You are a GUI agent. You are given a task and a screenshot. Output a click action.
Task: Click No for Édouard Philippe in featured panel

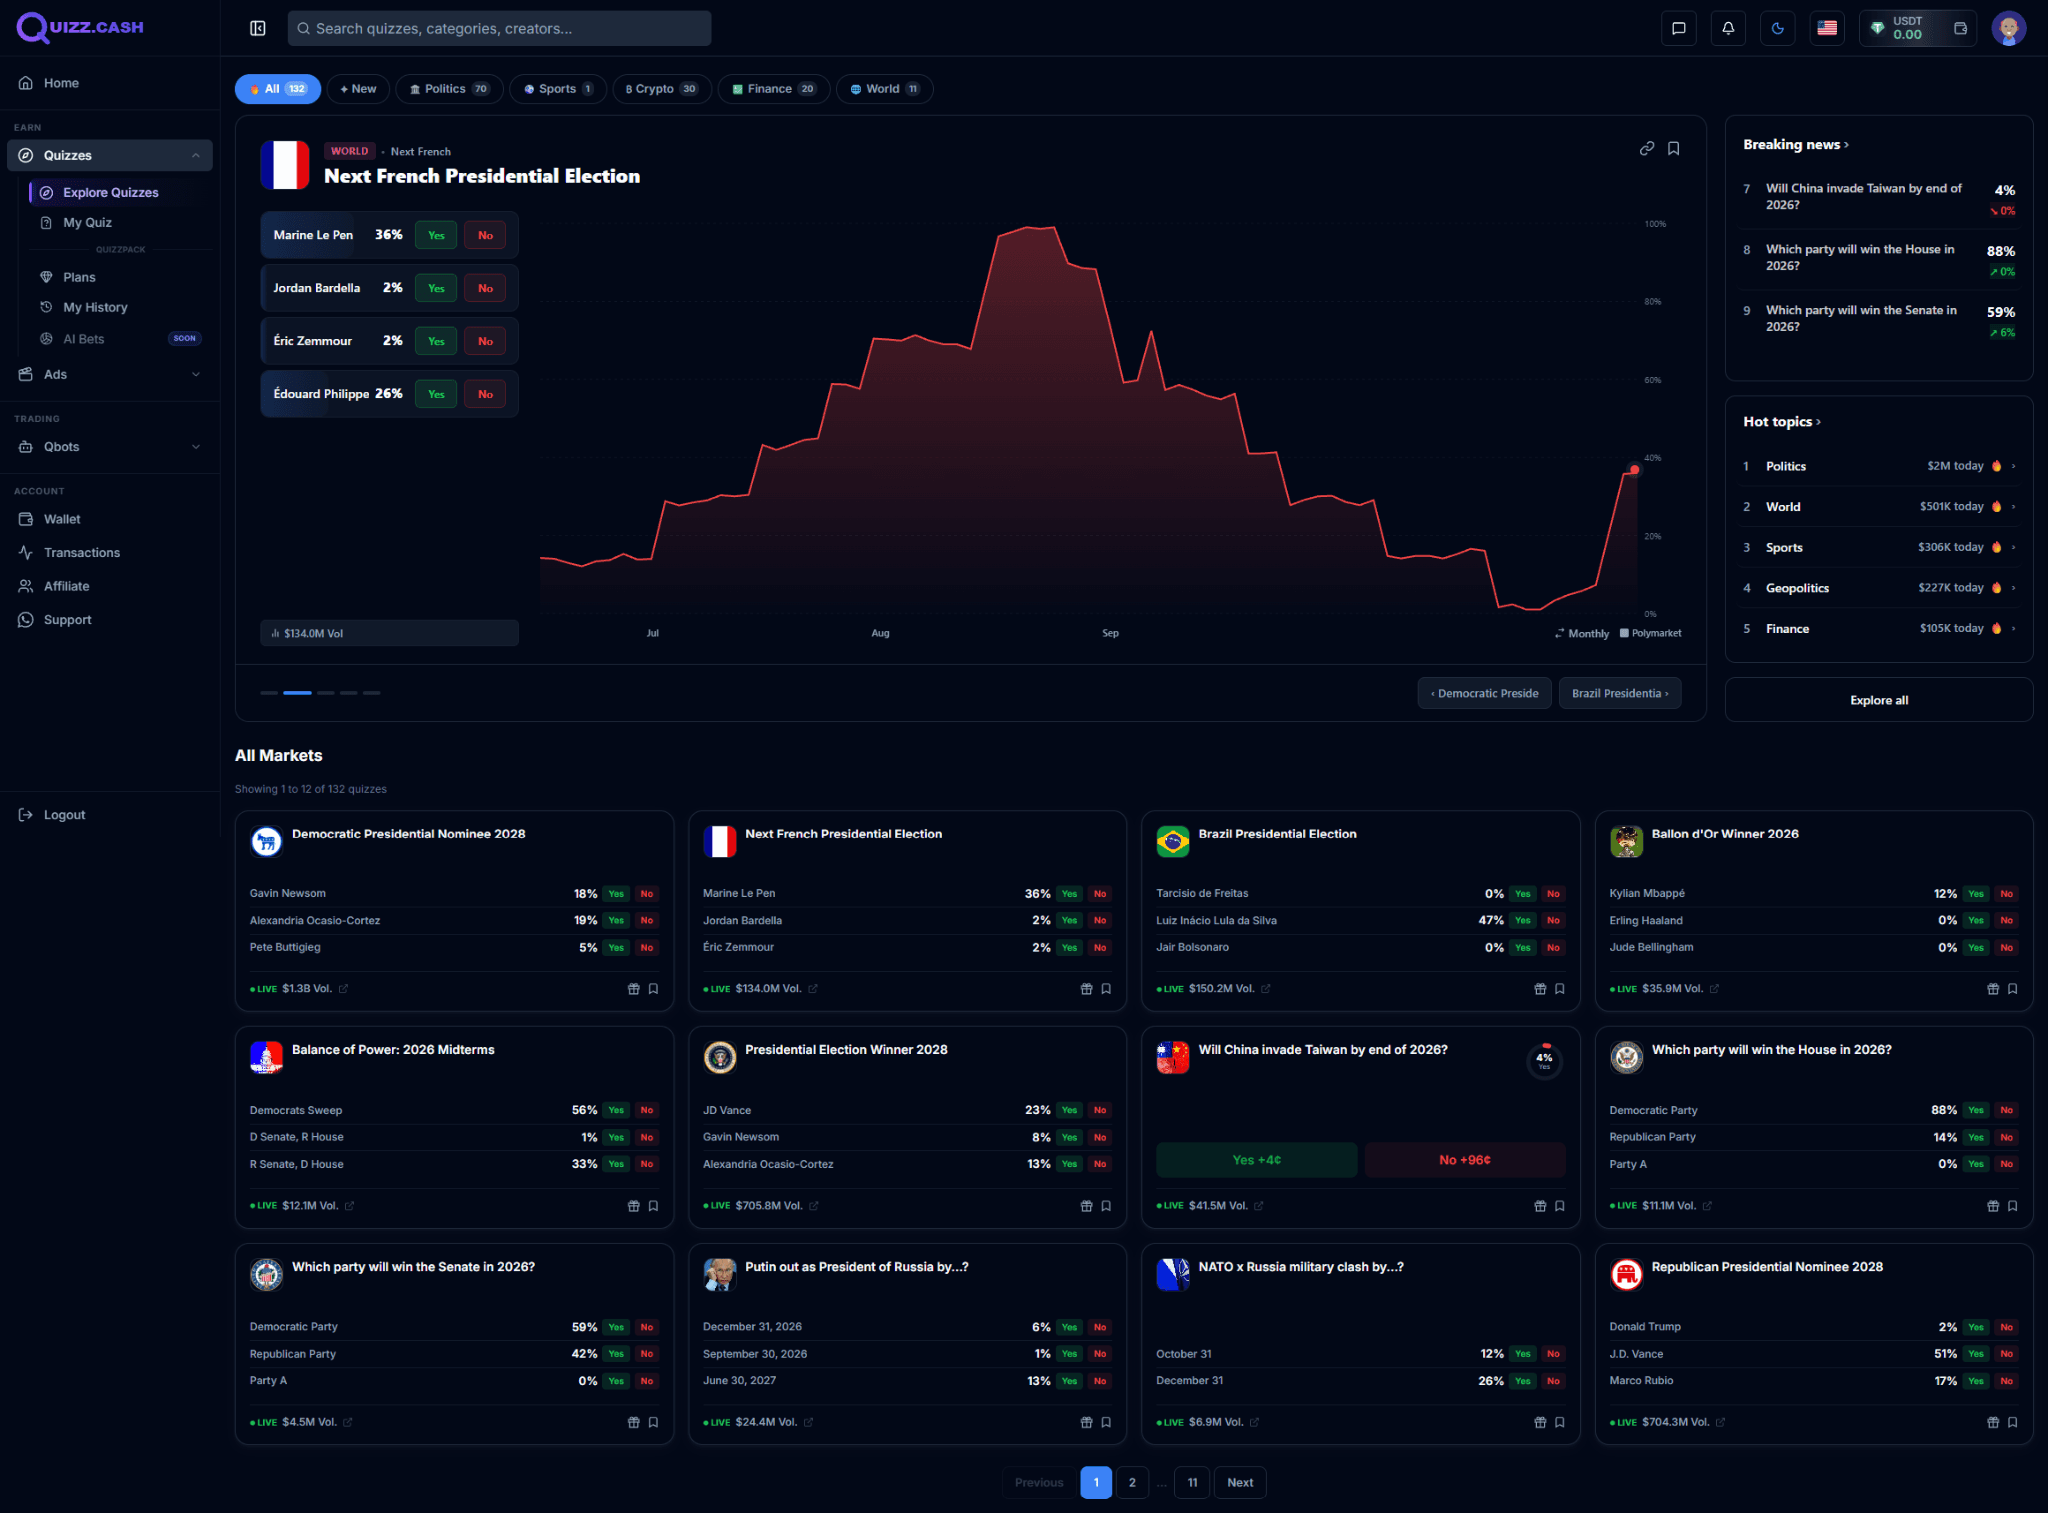pos(485,394)
